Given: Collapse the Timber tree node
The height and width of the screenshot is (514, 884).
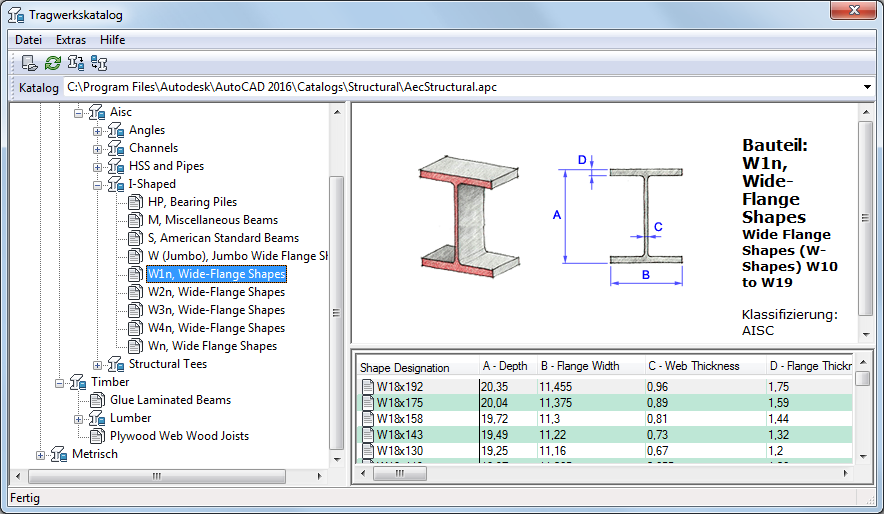Looking at the screenshot, I should click(59, 383).
